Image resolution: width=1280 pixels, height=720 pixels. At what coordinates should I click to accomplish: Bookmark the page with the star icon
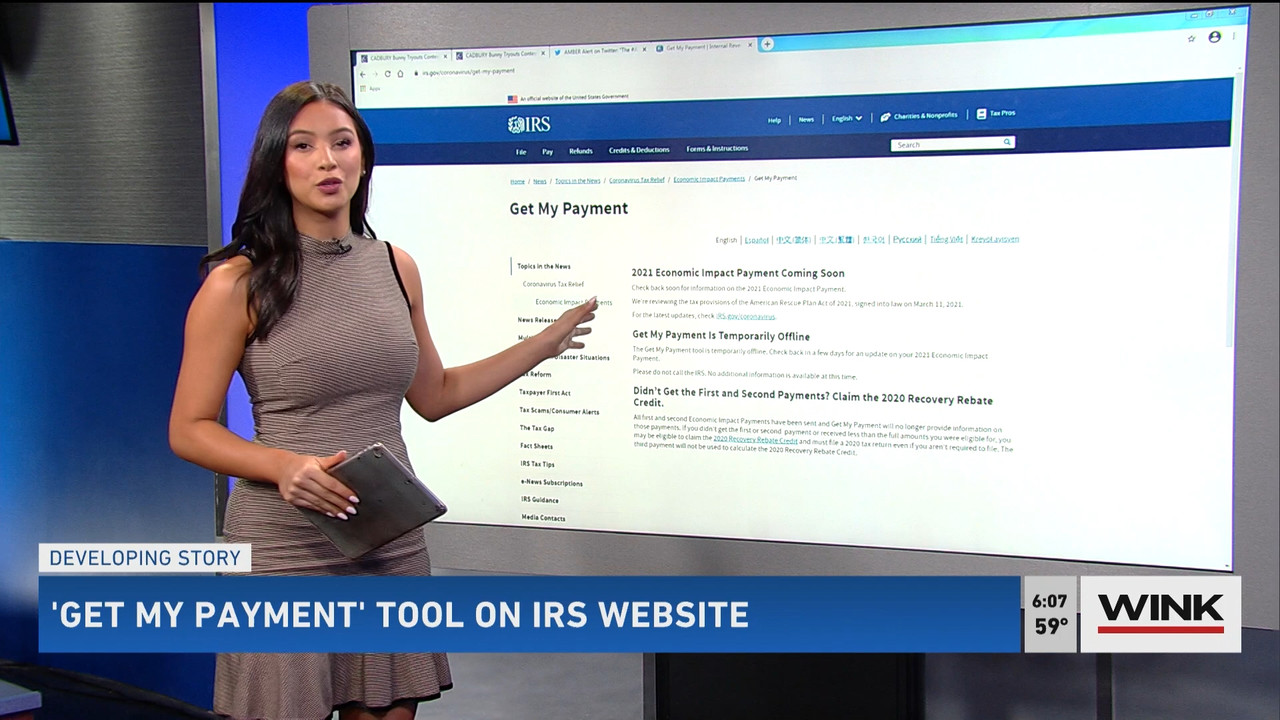1191,38
